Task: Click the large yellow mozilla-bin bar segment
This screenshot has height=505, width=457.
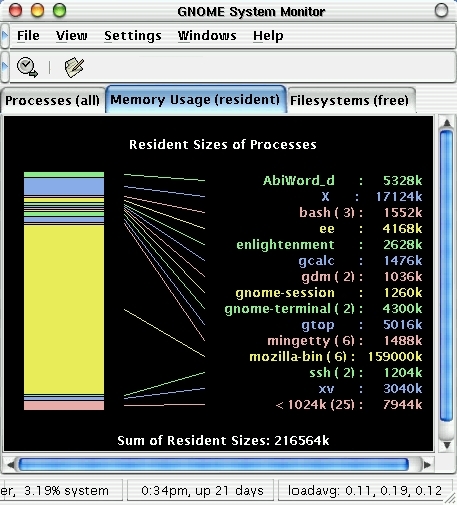Action: [64, 310]
